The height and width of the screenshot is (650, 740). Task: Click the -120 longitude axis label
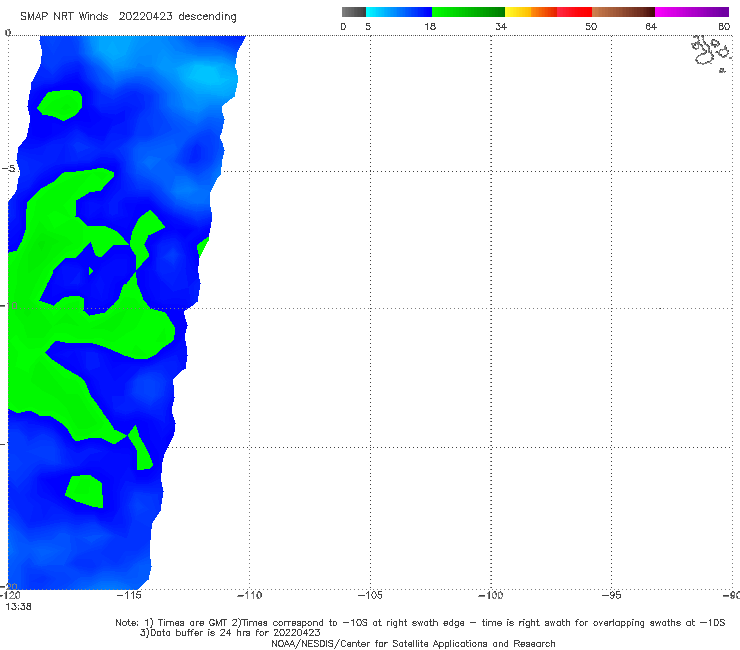pyautogui.click(x=10, y=595)
